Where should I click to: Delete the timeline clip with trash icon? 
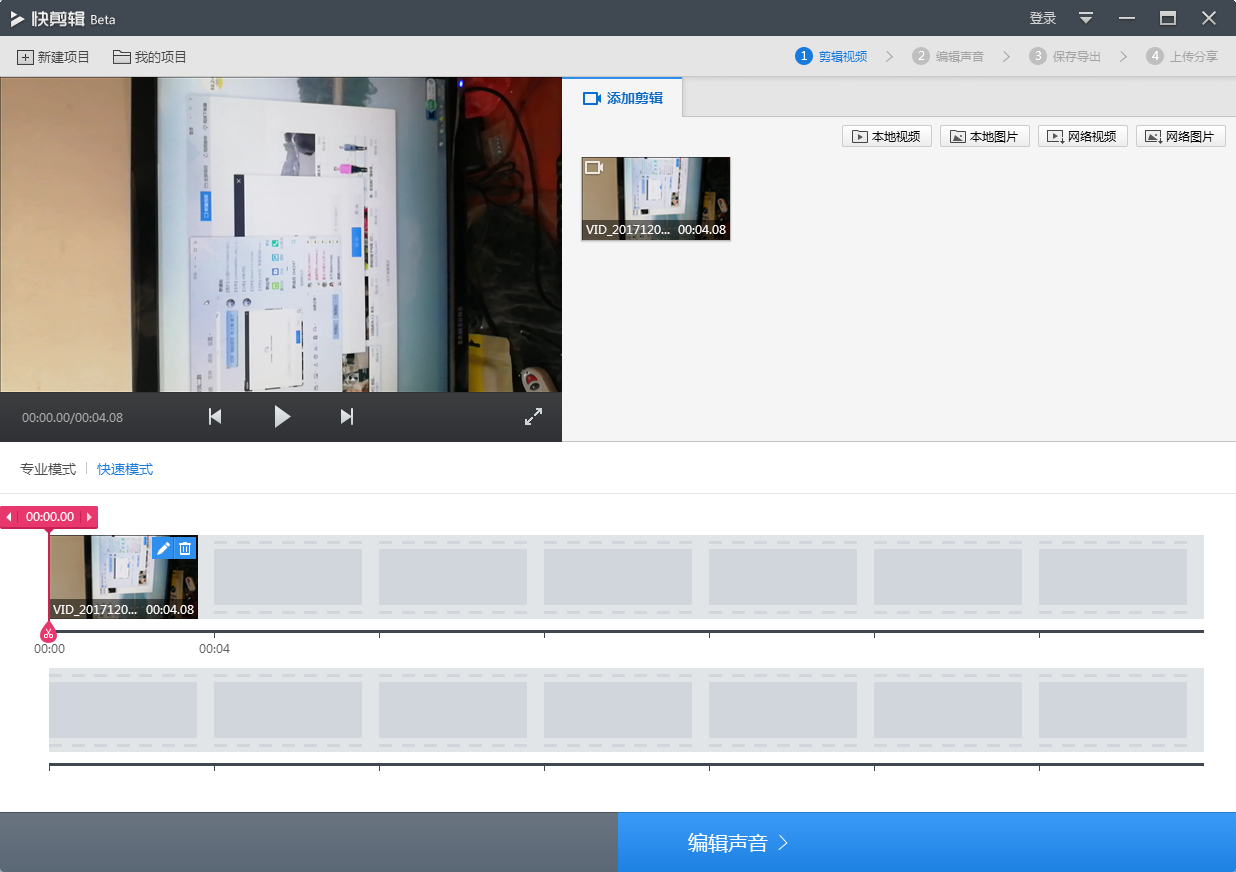[x=185, y=548]
